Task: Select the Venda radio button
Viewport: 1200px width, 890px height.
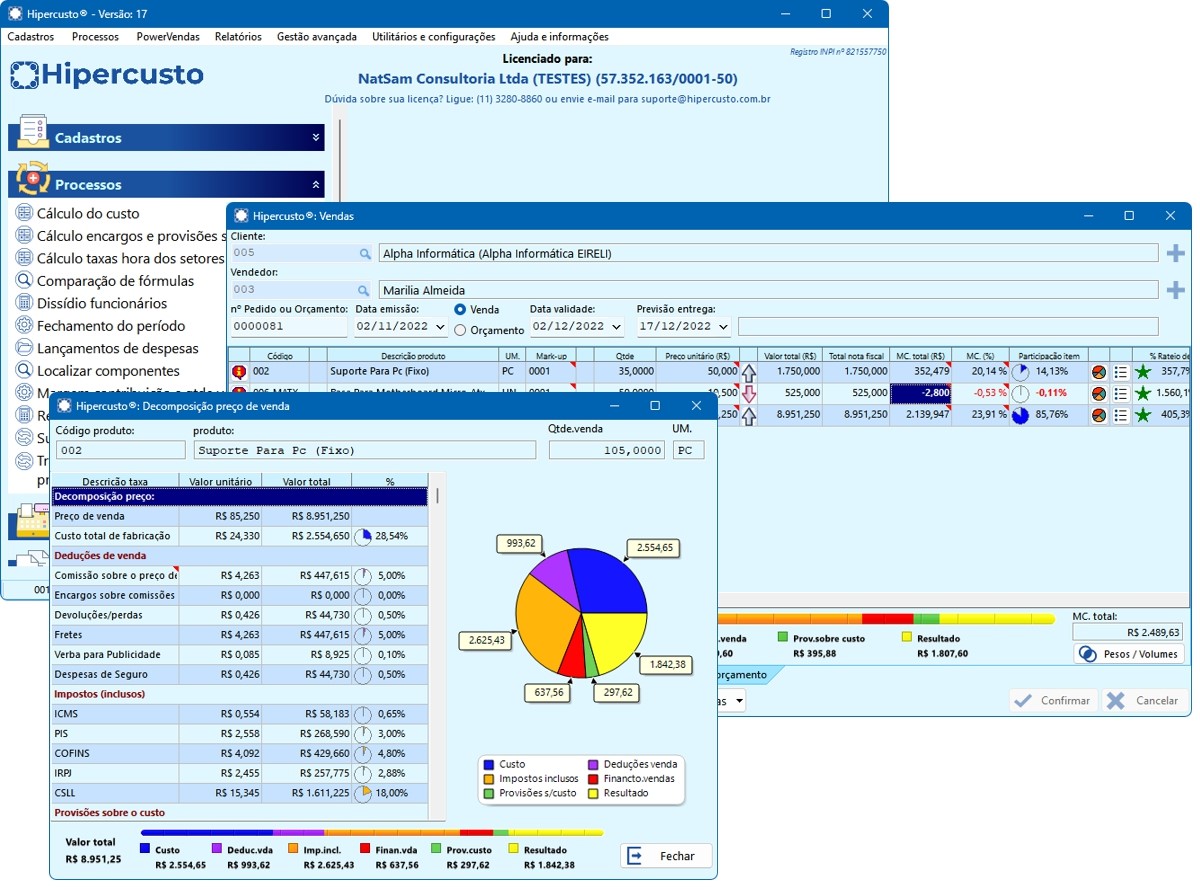Action: (460, 310)
